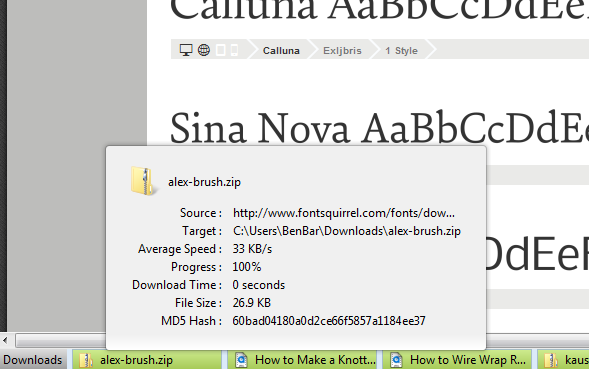589x369 pixels.
Task: Open the Calluna font link
Action: 281,50
